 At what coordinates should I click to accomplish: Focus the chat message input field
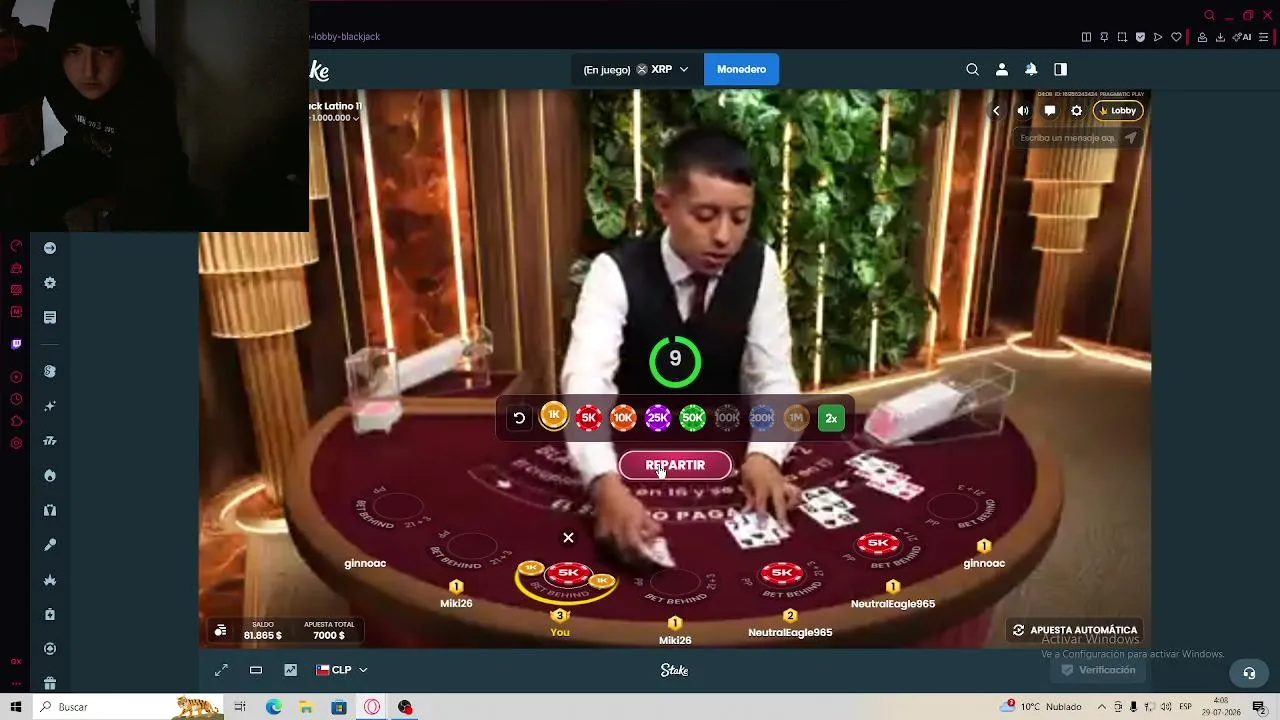tap(1067, 138)
